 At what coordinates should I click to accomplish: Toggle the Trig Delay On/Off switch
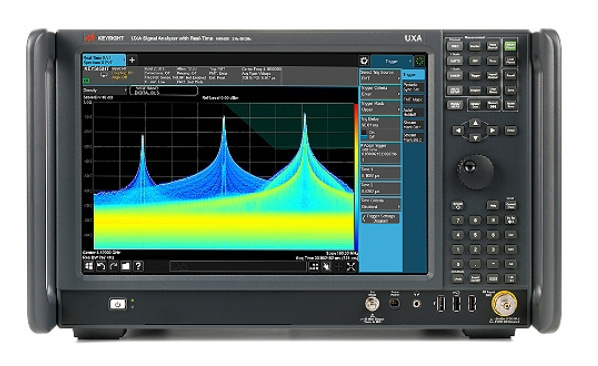365,135
